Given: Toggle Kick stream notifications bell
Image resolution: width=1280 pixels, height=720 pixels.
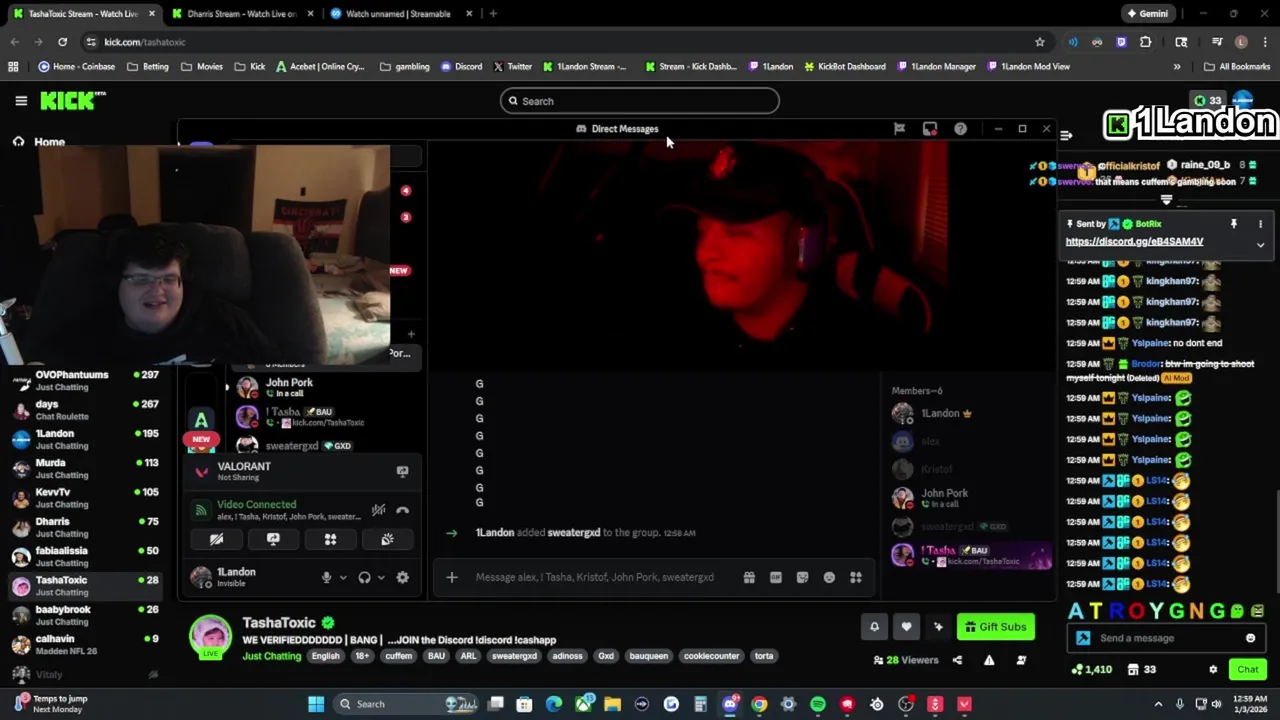Looking at the screenshot, I should (x=874, y=627).
